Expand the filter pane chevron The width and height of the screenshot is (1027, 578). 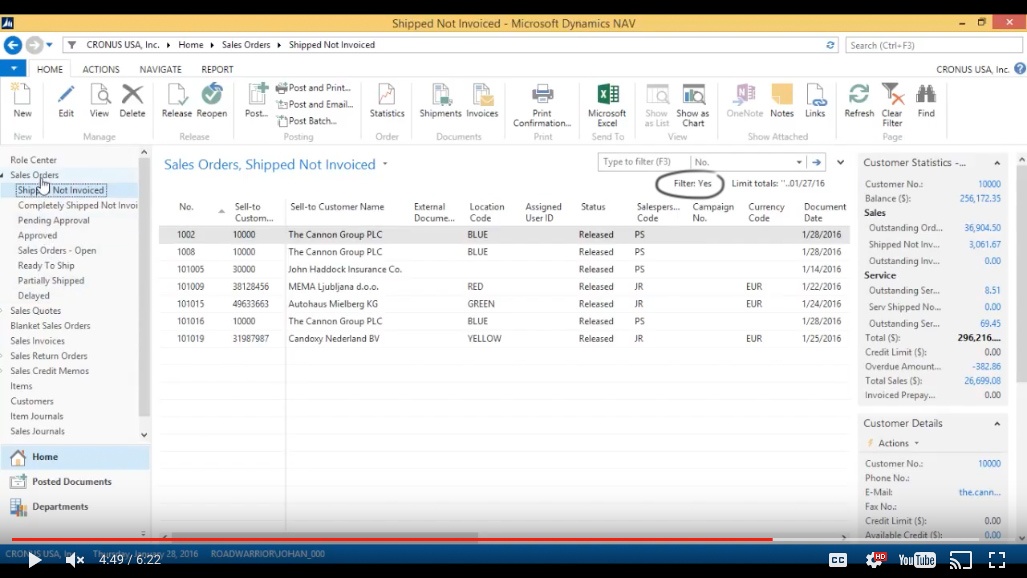(840, 162)
